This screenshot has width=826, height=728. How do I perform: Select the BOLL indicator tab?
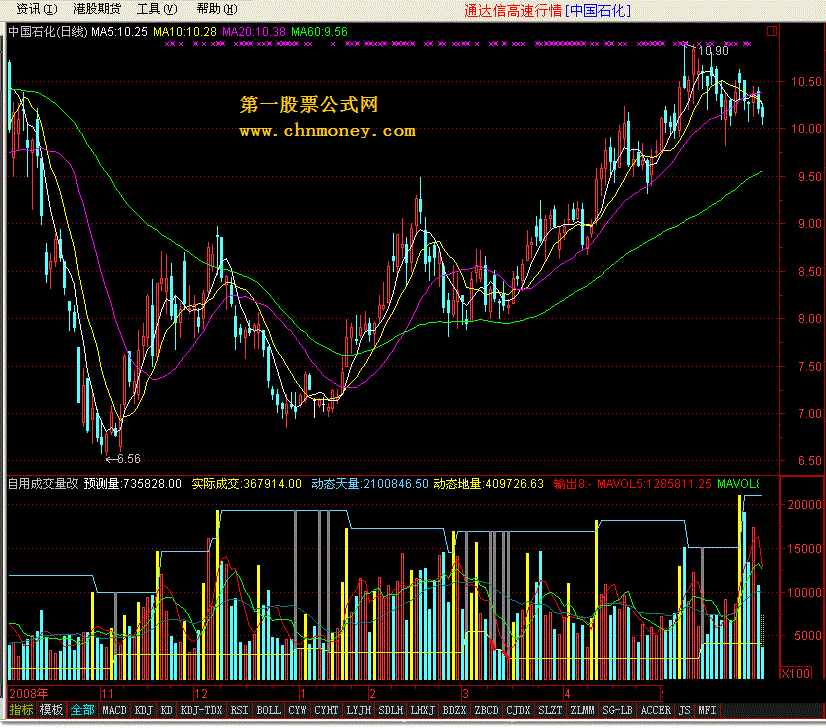point(269,710)
